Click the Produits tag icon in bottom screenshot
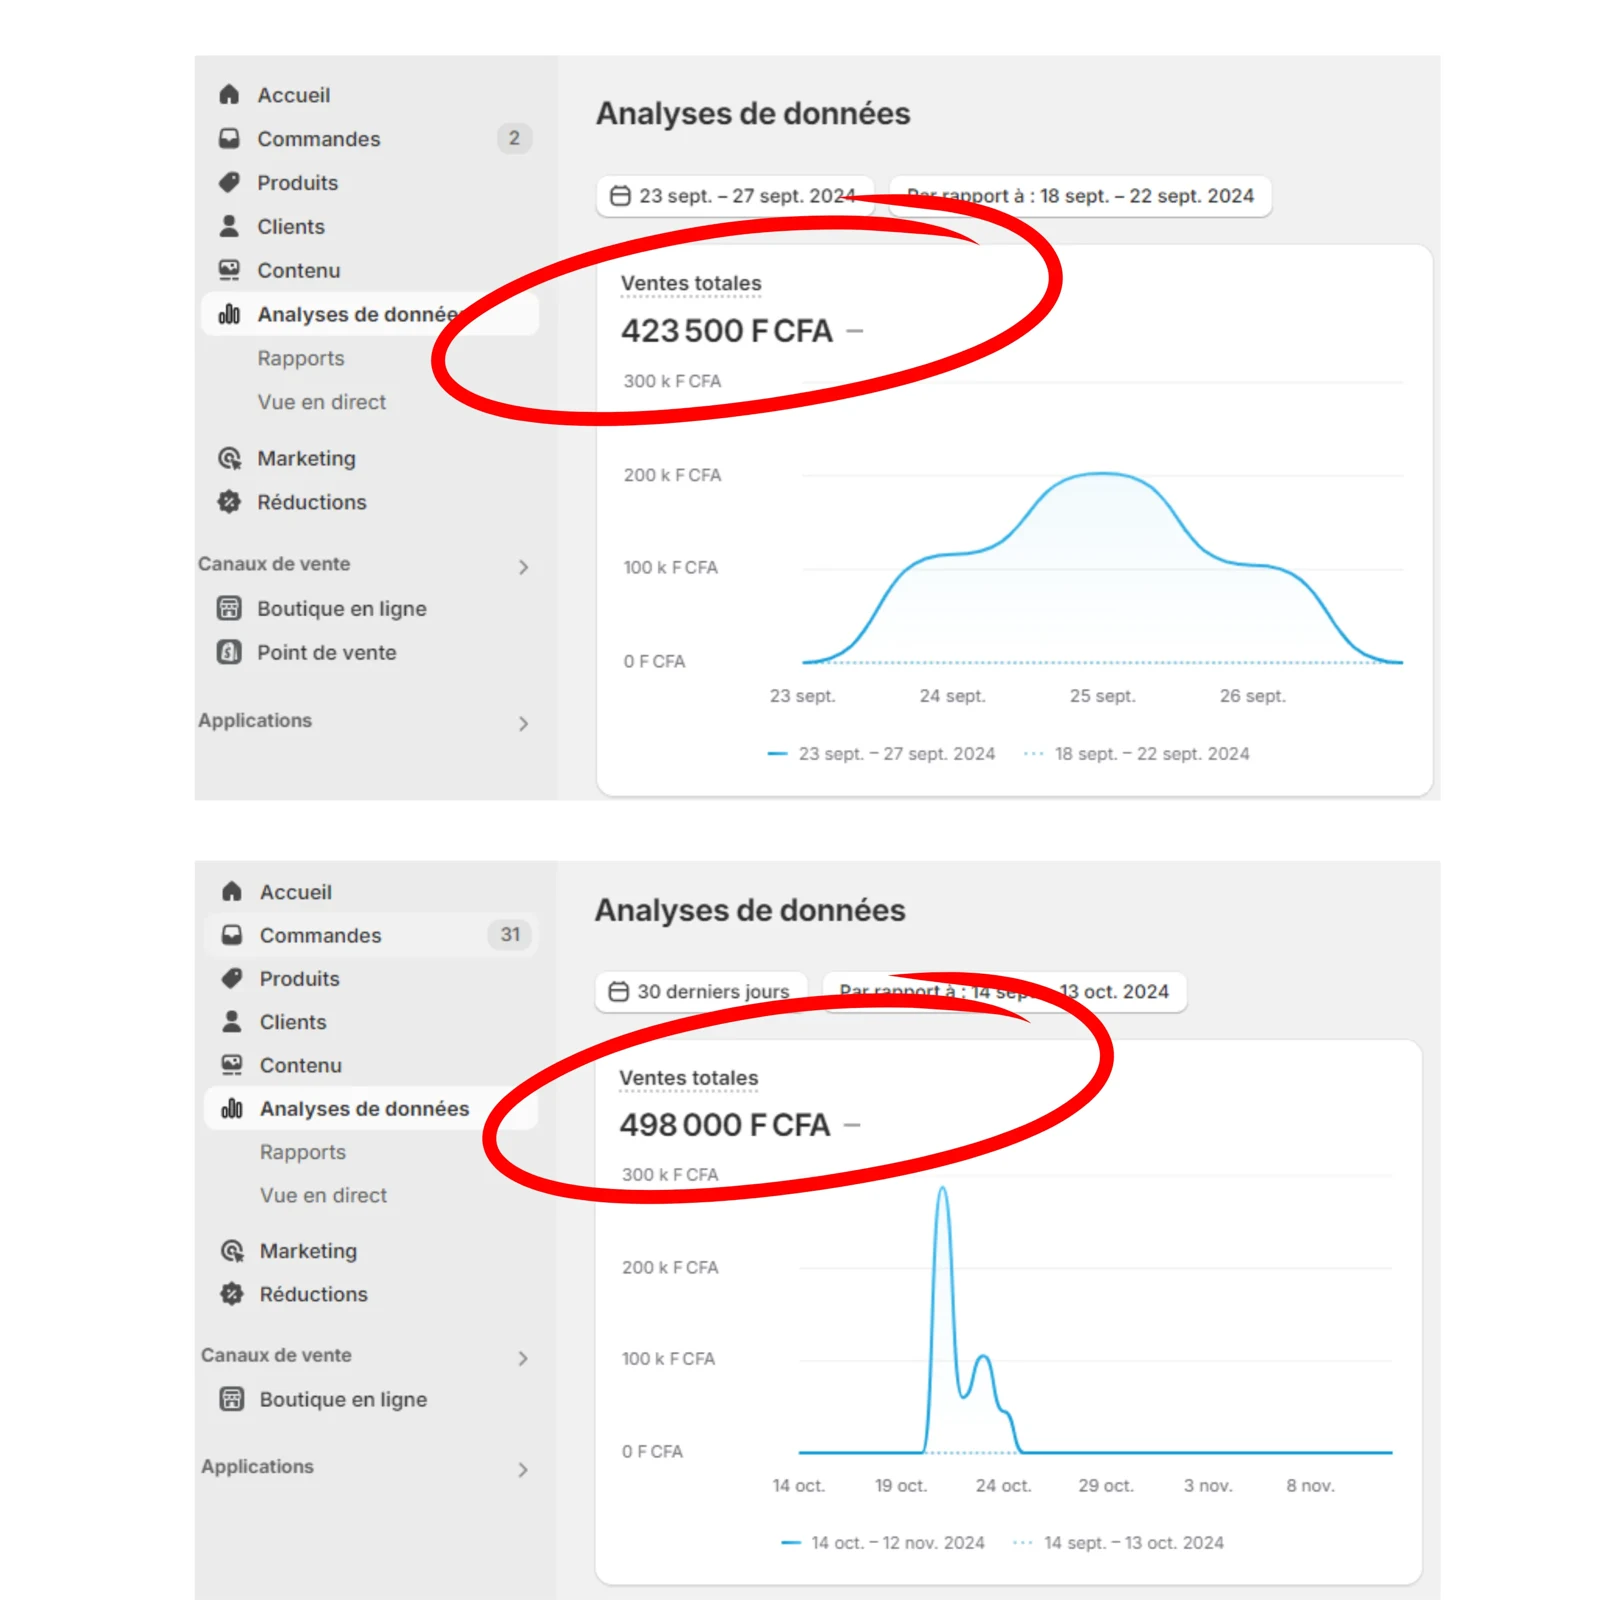The height and width of the screenshot is (1600, 1600). tap(232, 978)
